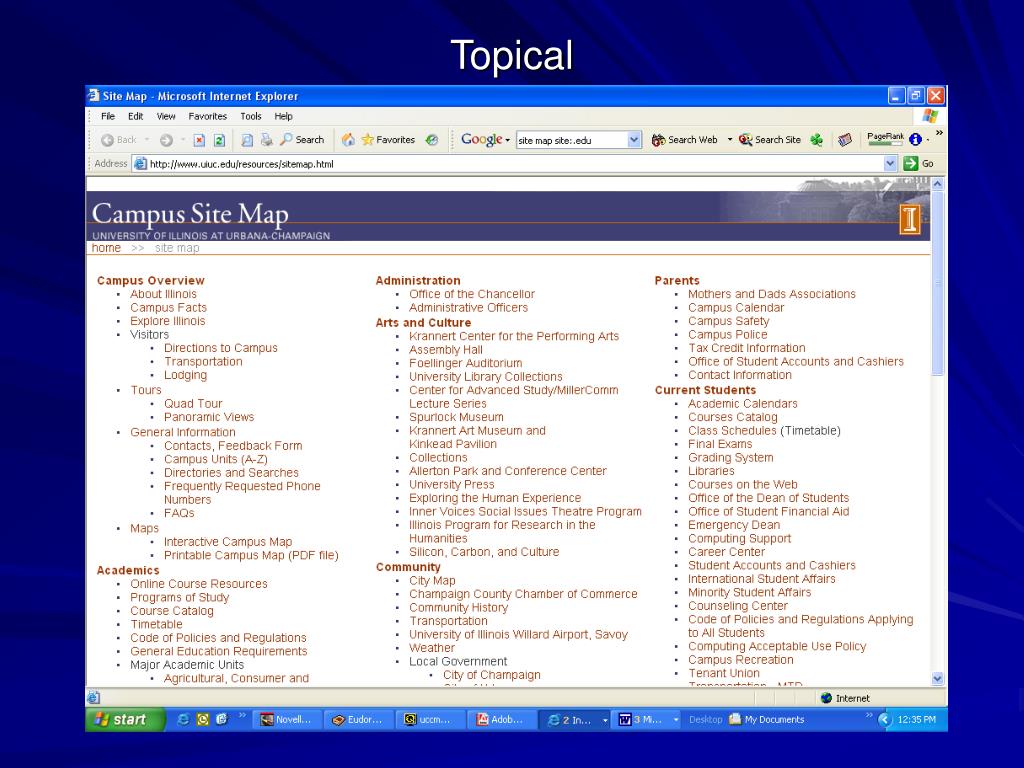This screenshot has height=768, width=1024.
Task: Switch to the Adobe taskbar button
Action: 501,719
